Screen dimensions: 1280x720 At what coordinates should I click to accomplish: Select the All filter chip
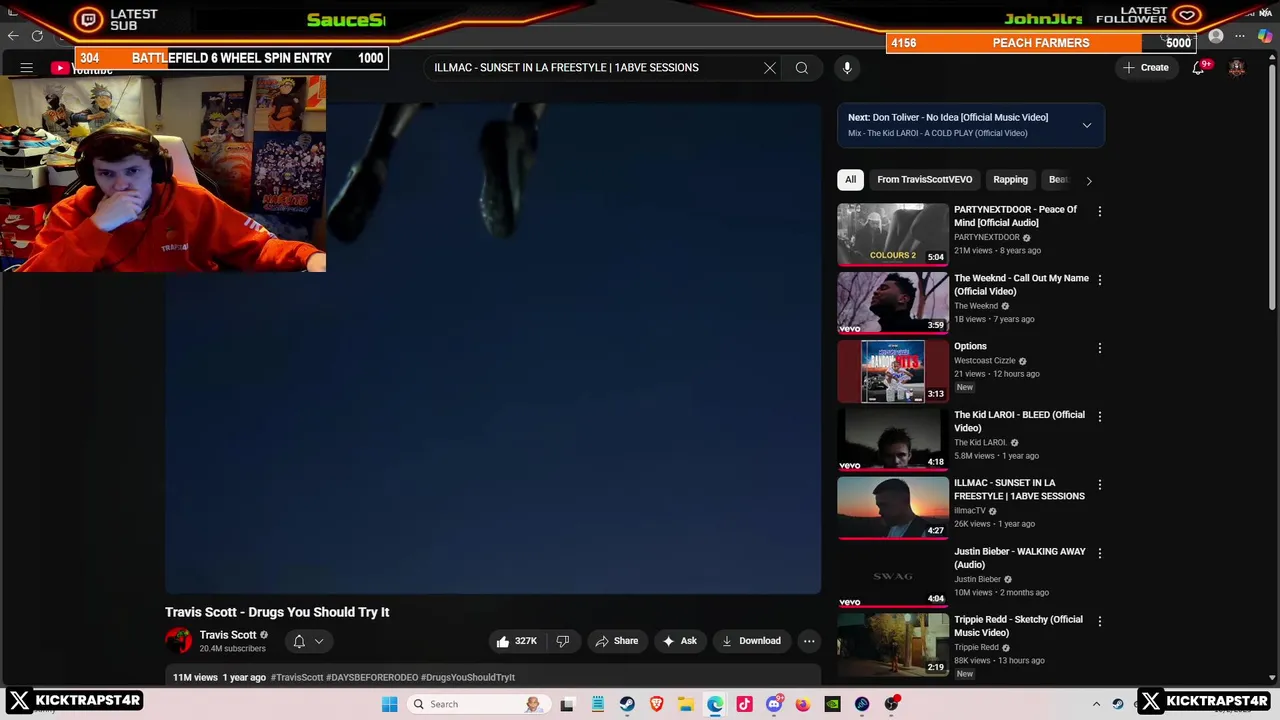[850, 180]
